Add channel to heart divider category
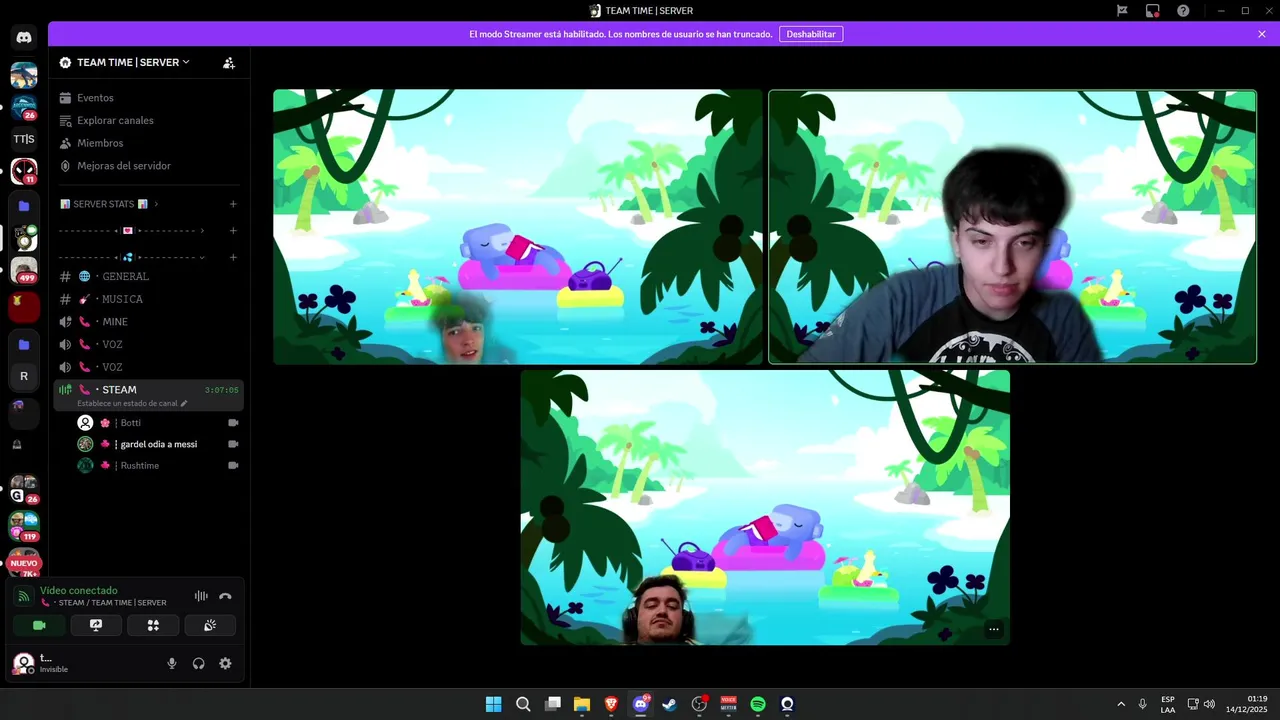Screen dimensions: 1280x720 coord(233,231)
